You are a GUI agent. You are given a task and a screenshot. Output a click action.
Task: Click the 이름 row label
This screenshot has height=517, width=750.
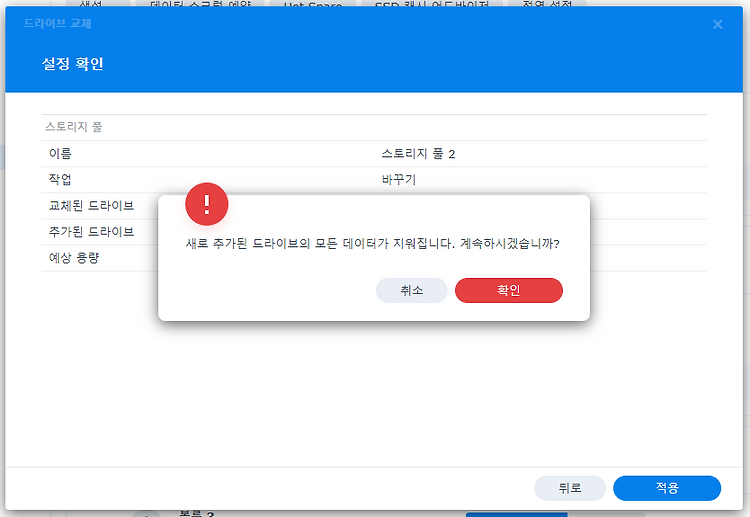pyautogui.click(x=60, y=154)
